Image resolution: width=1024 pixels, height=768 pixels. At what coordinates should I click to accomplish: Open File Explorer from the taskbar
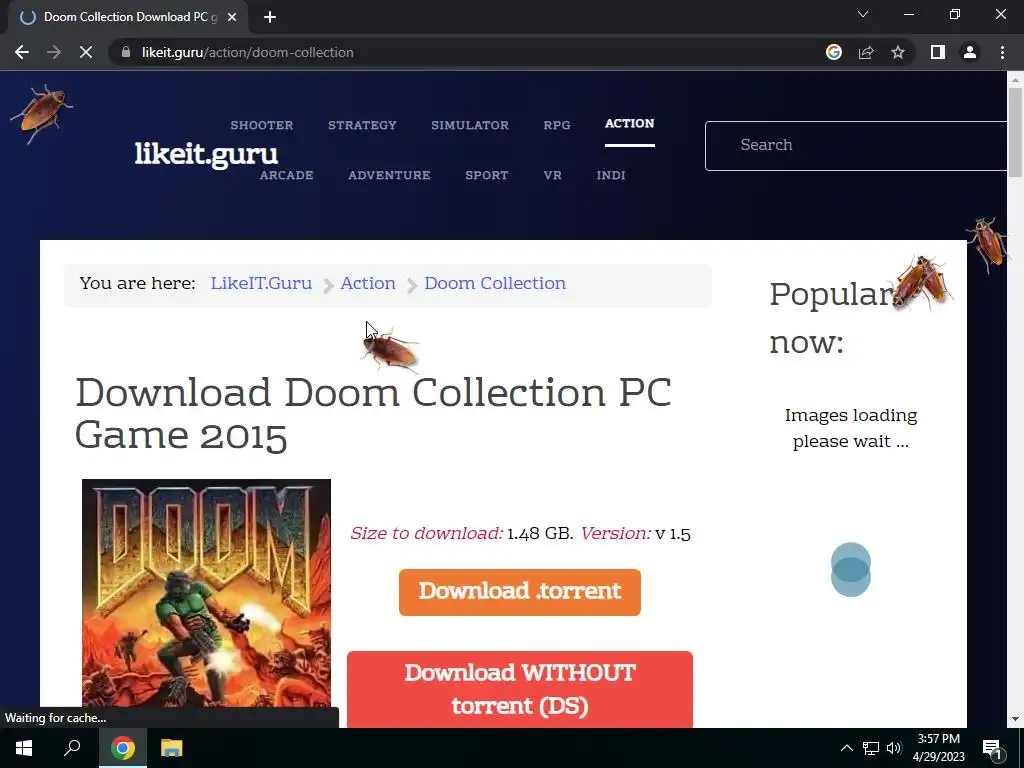172,748
